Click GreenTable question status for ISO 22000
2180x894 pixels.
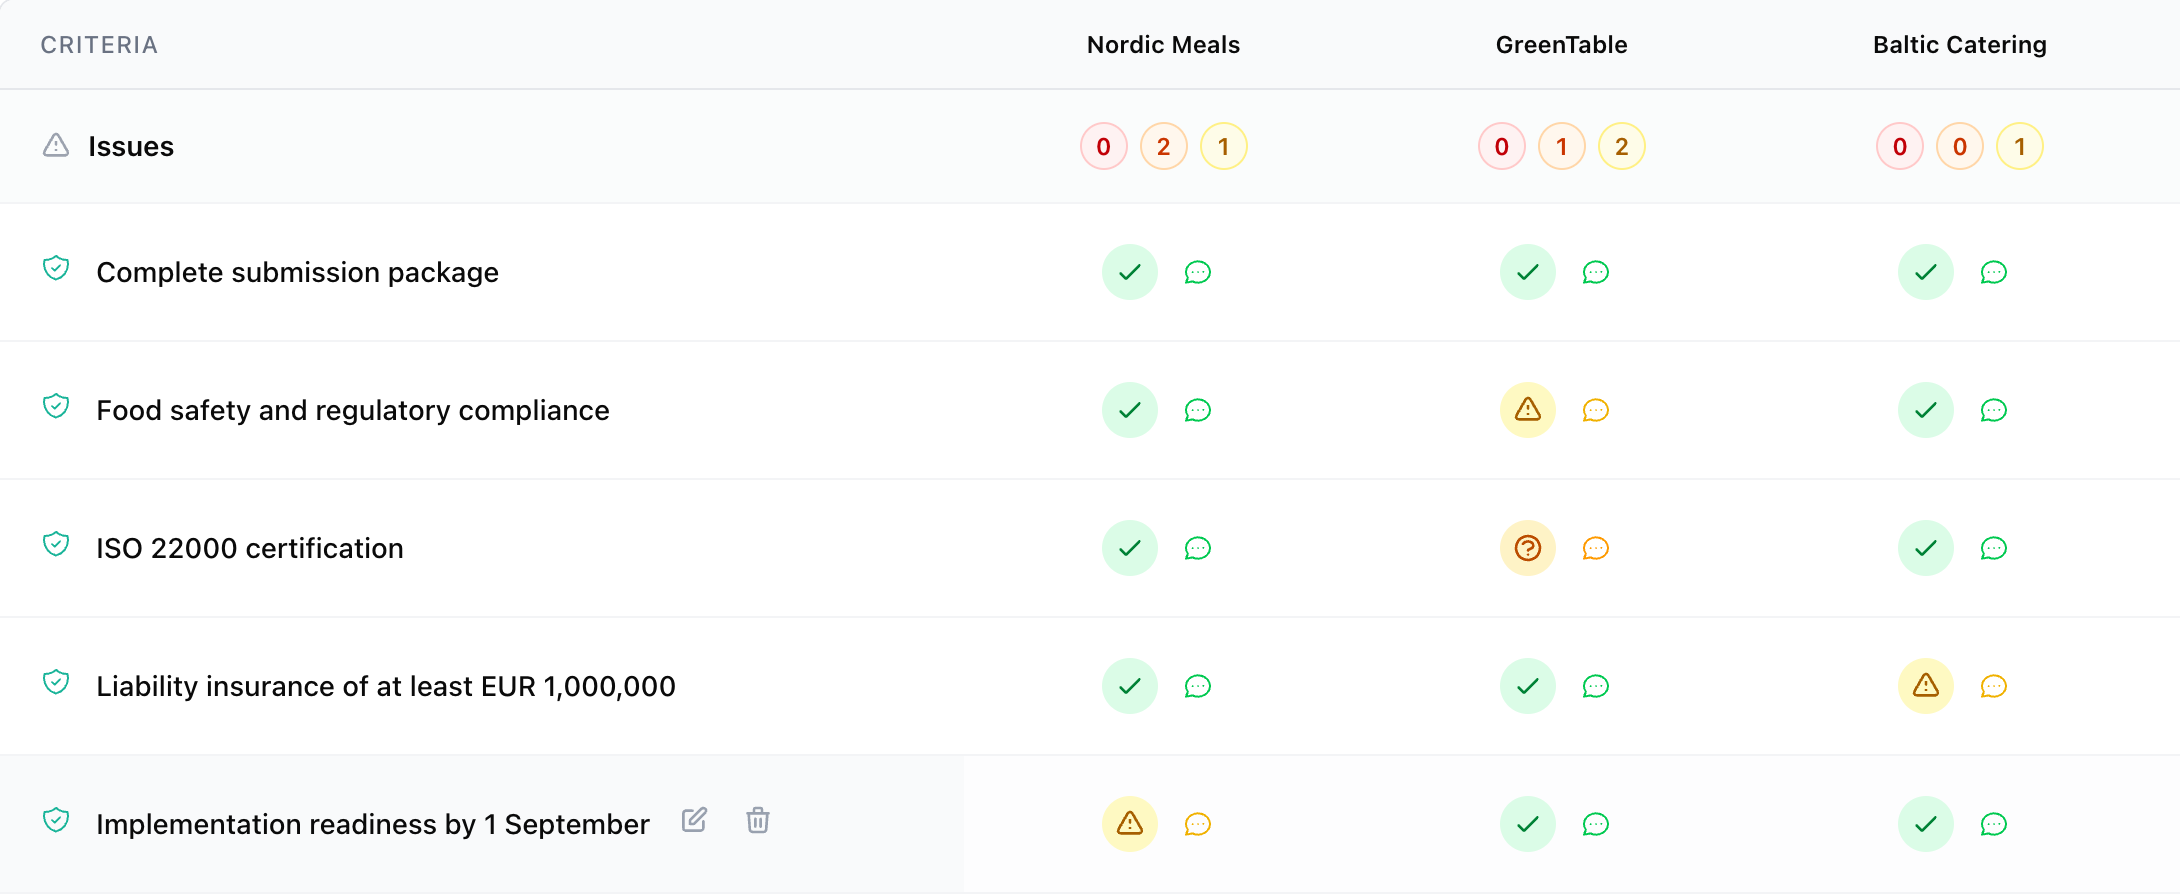click(x=1528, y=548)
